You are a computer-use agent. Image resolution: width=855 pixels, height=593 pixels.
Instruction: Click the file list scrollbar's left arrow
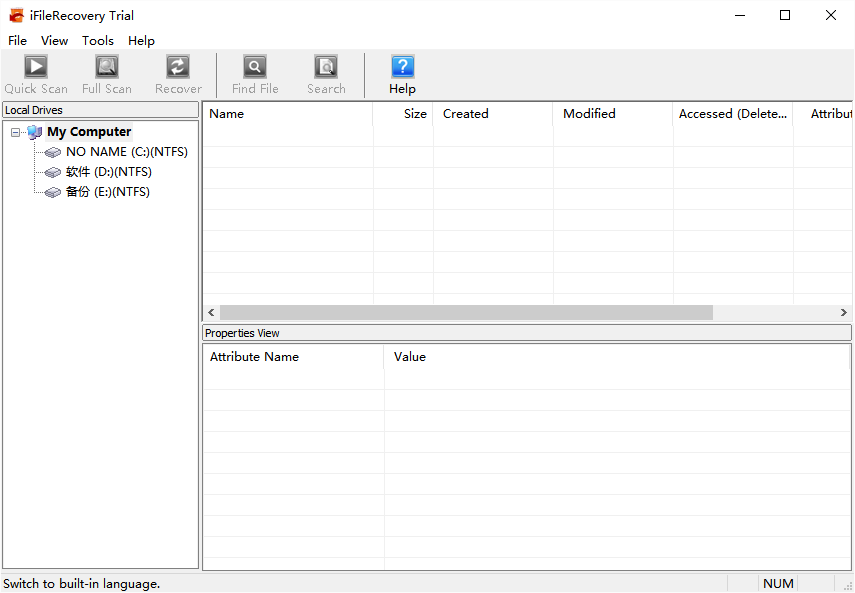click(212, 313)
